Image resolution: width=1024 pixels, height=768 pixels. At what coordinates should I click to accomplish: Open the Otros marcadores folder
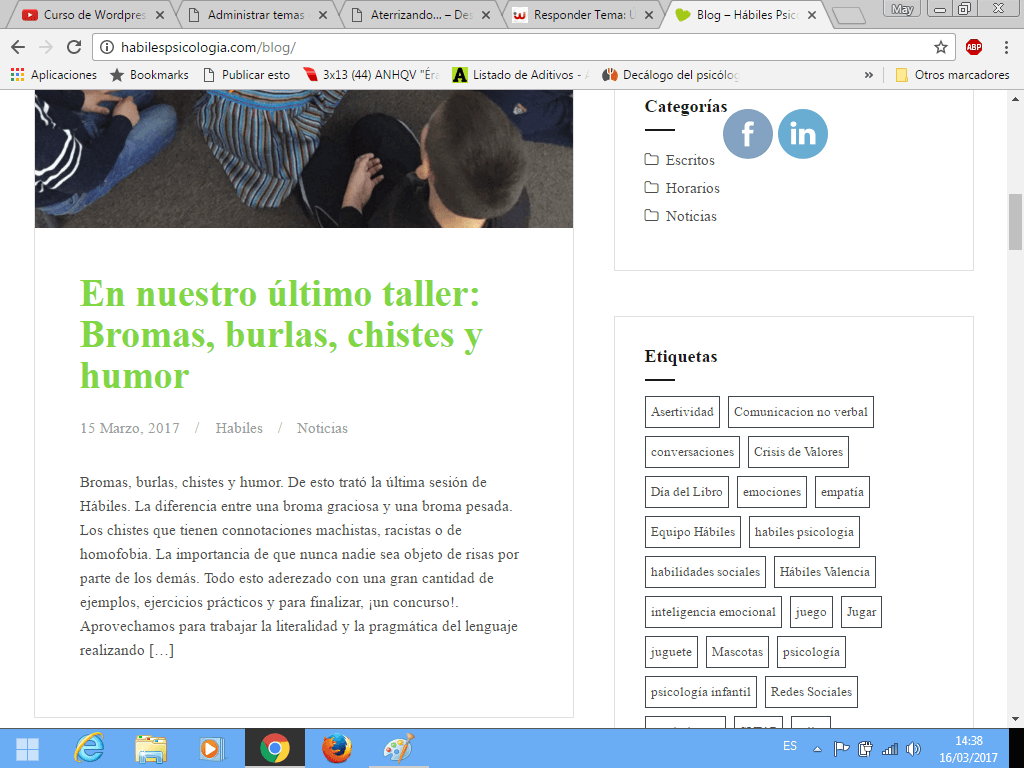click(952, 75)
